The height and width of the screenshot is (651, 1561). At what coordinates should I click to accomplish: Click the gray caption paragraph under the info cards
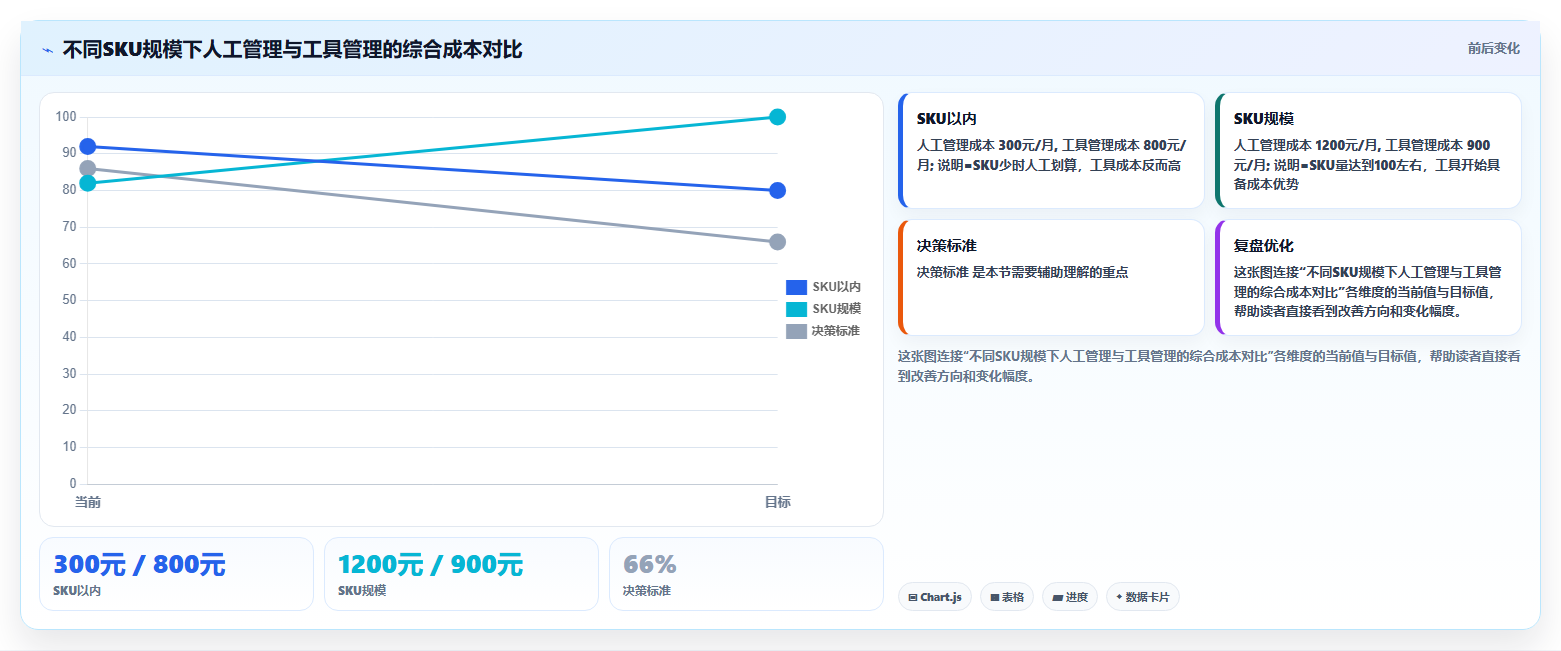(1209, 366)
